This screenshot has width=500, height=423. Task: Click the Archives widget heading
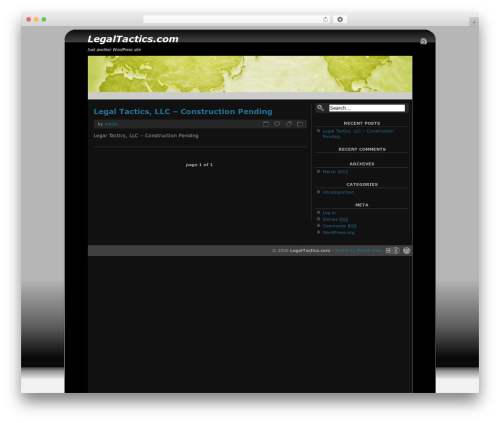(362, 164)
